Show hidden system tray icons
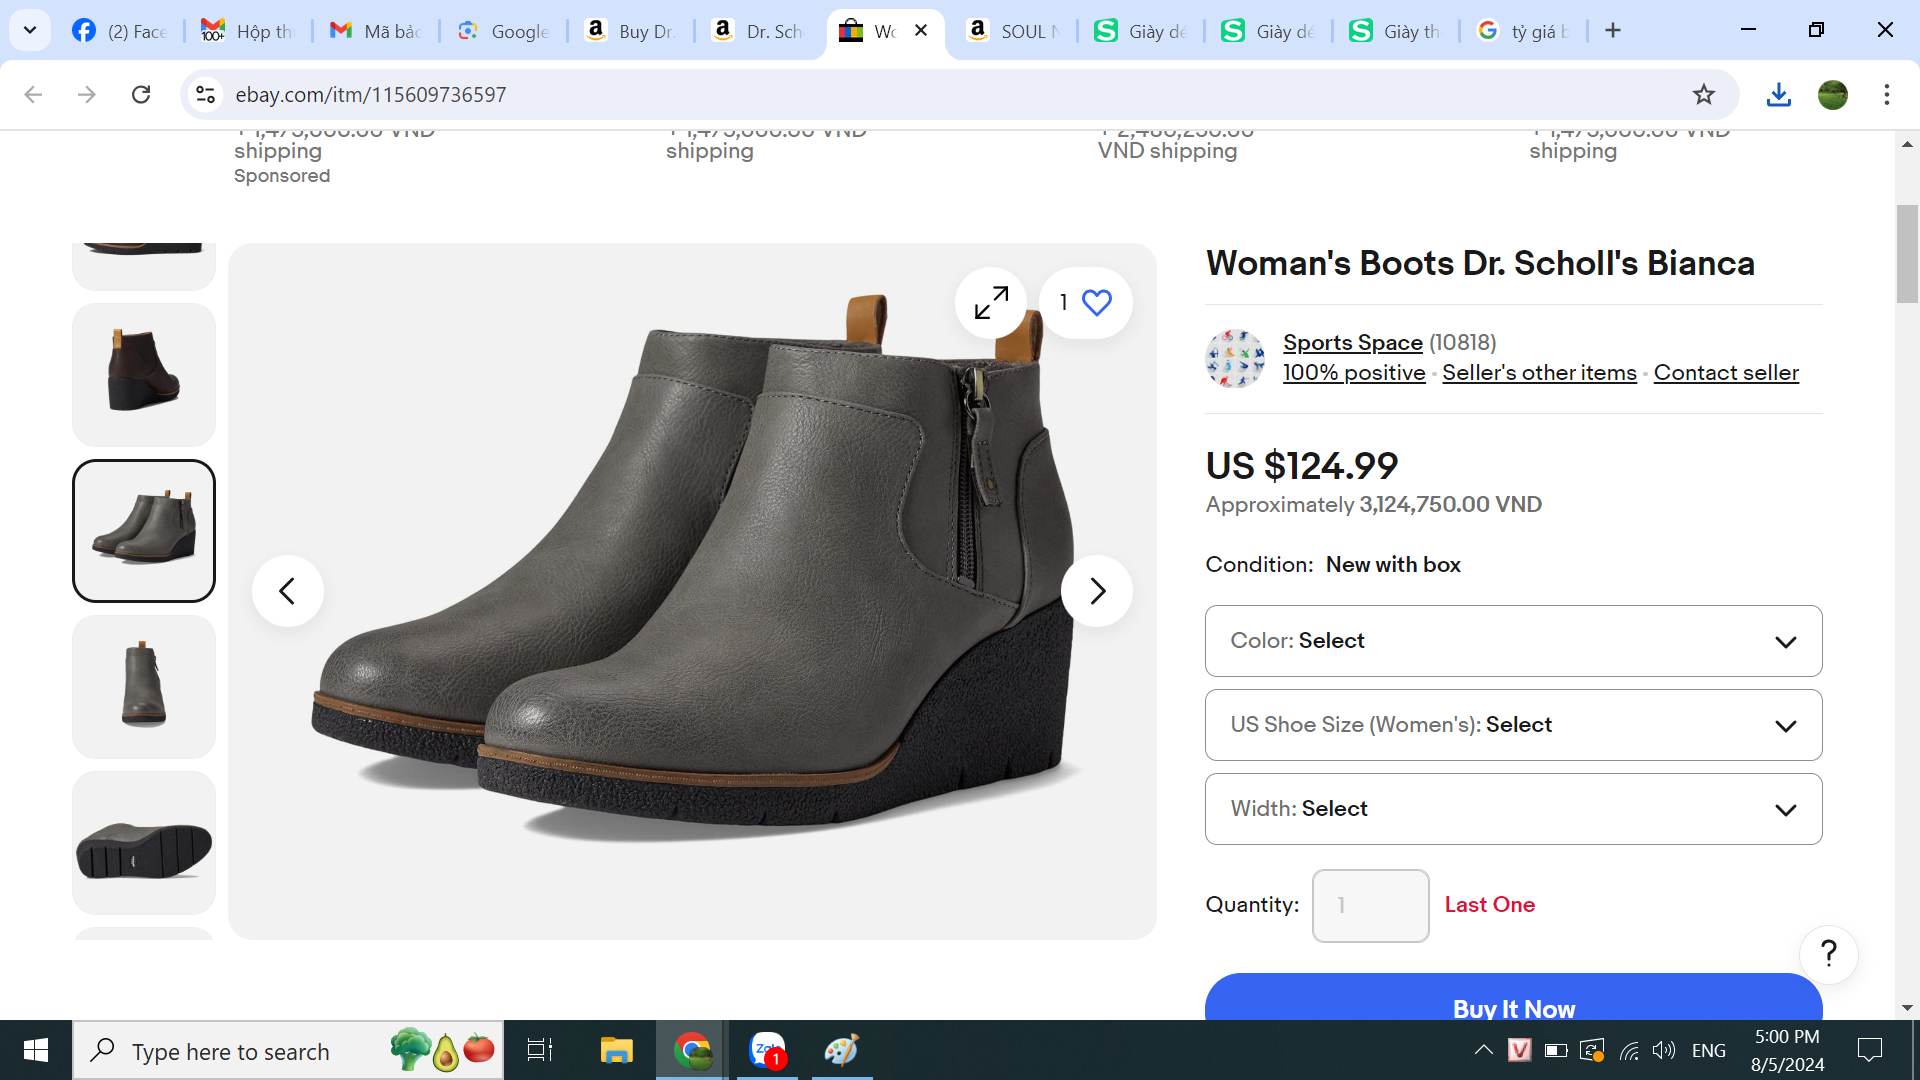The height and width of the screenshot is (1080, 1920). point(1484,1050)
